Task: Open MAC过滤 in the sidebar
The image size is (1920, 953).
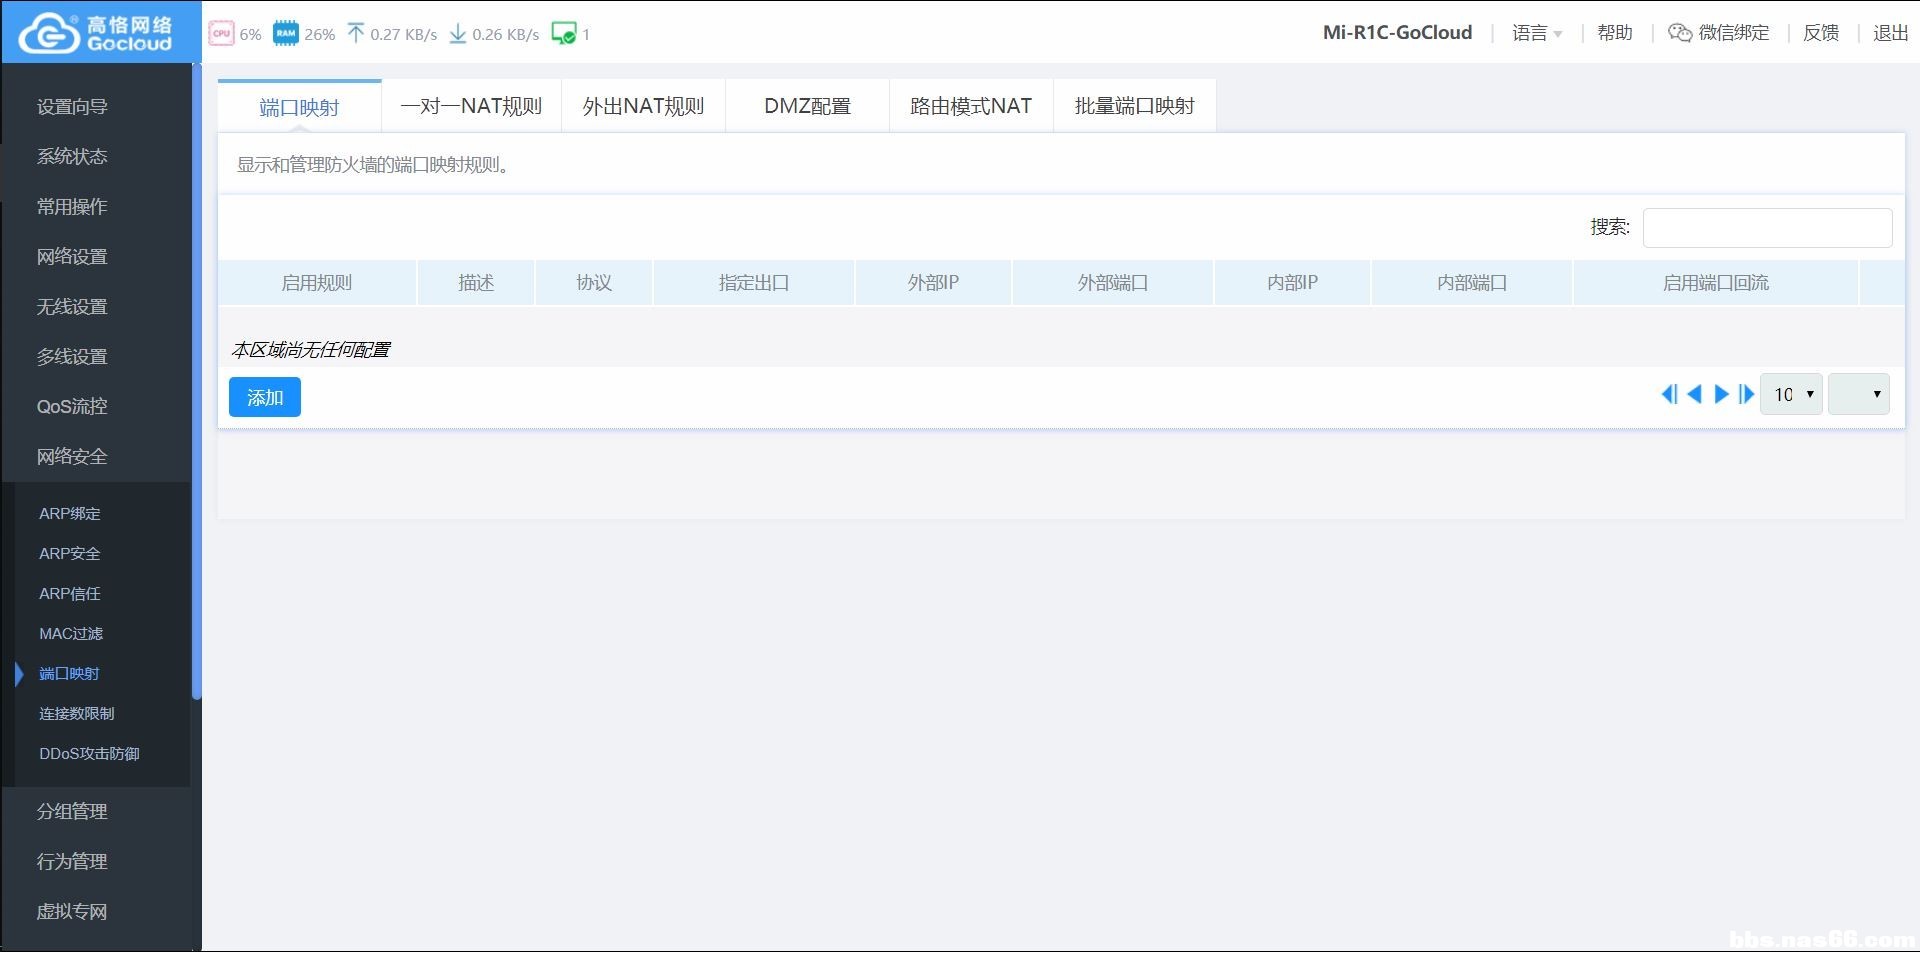Action: (71, 633)
